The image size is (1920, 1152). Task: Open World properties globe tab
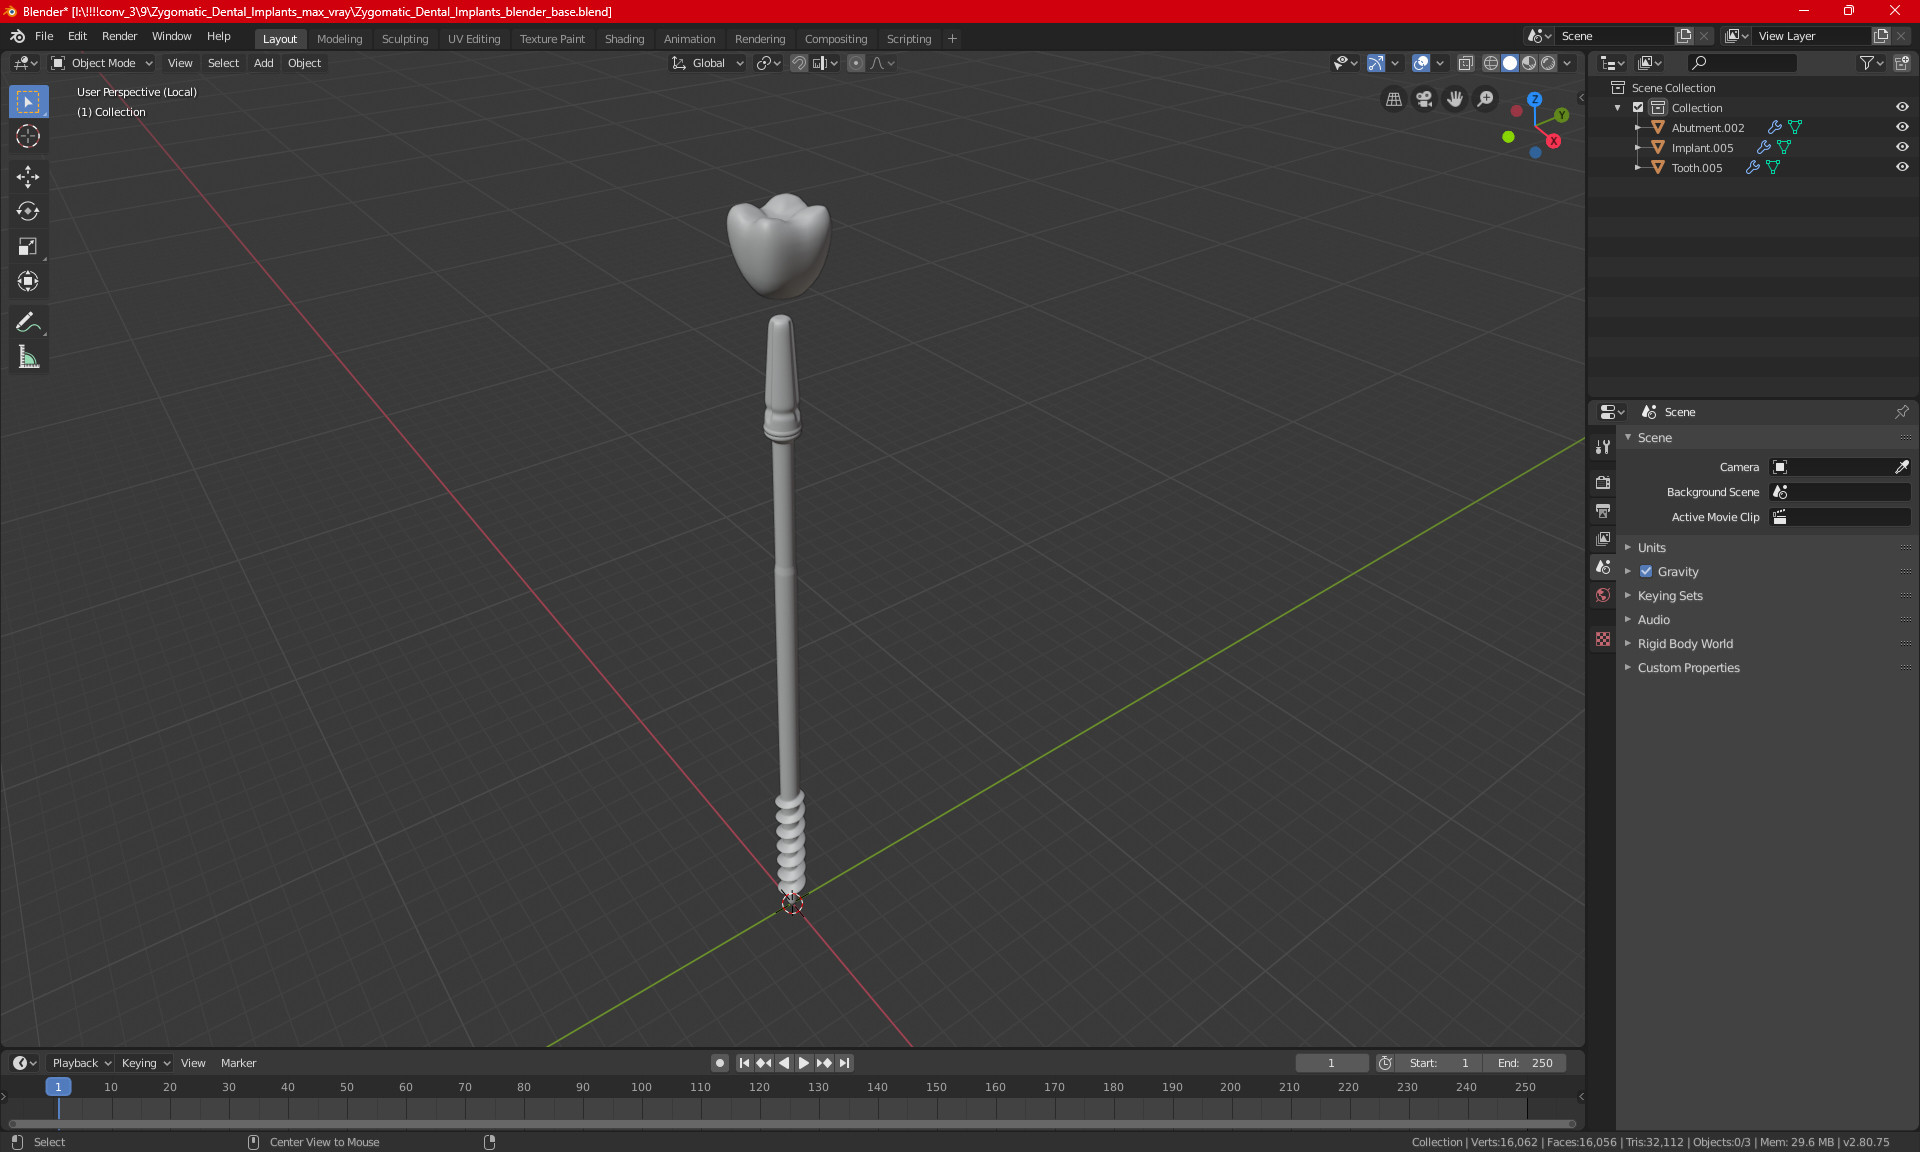click(1603, 595)
